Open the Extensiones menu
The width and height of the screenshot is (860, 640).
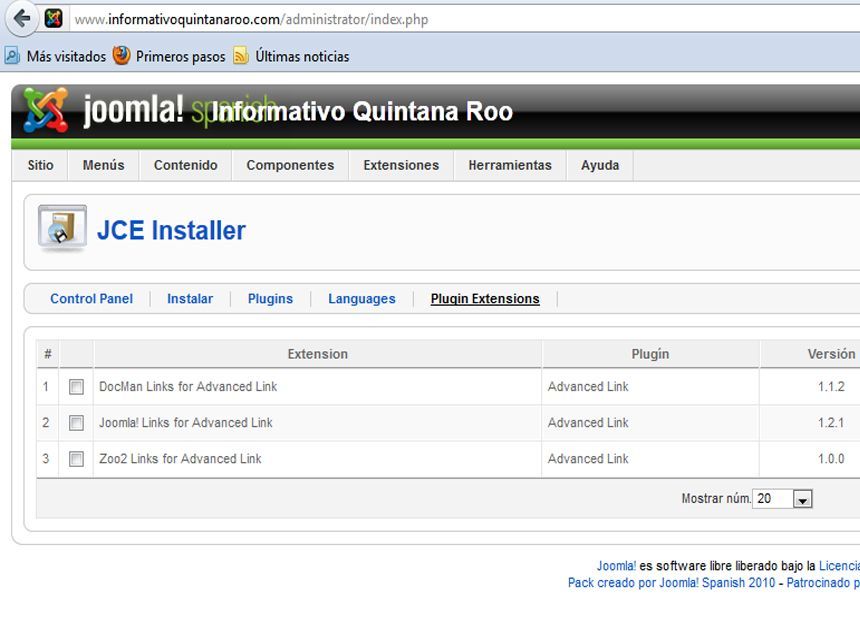pos(401,165)
